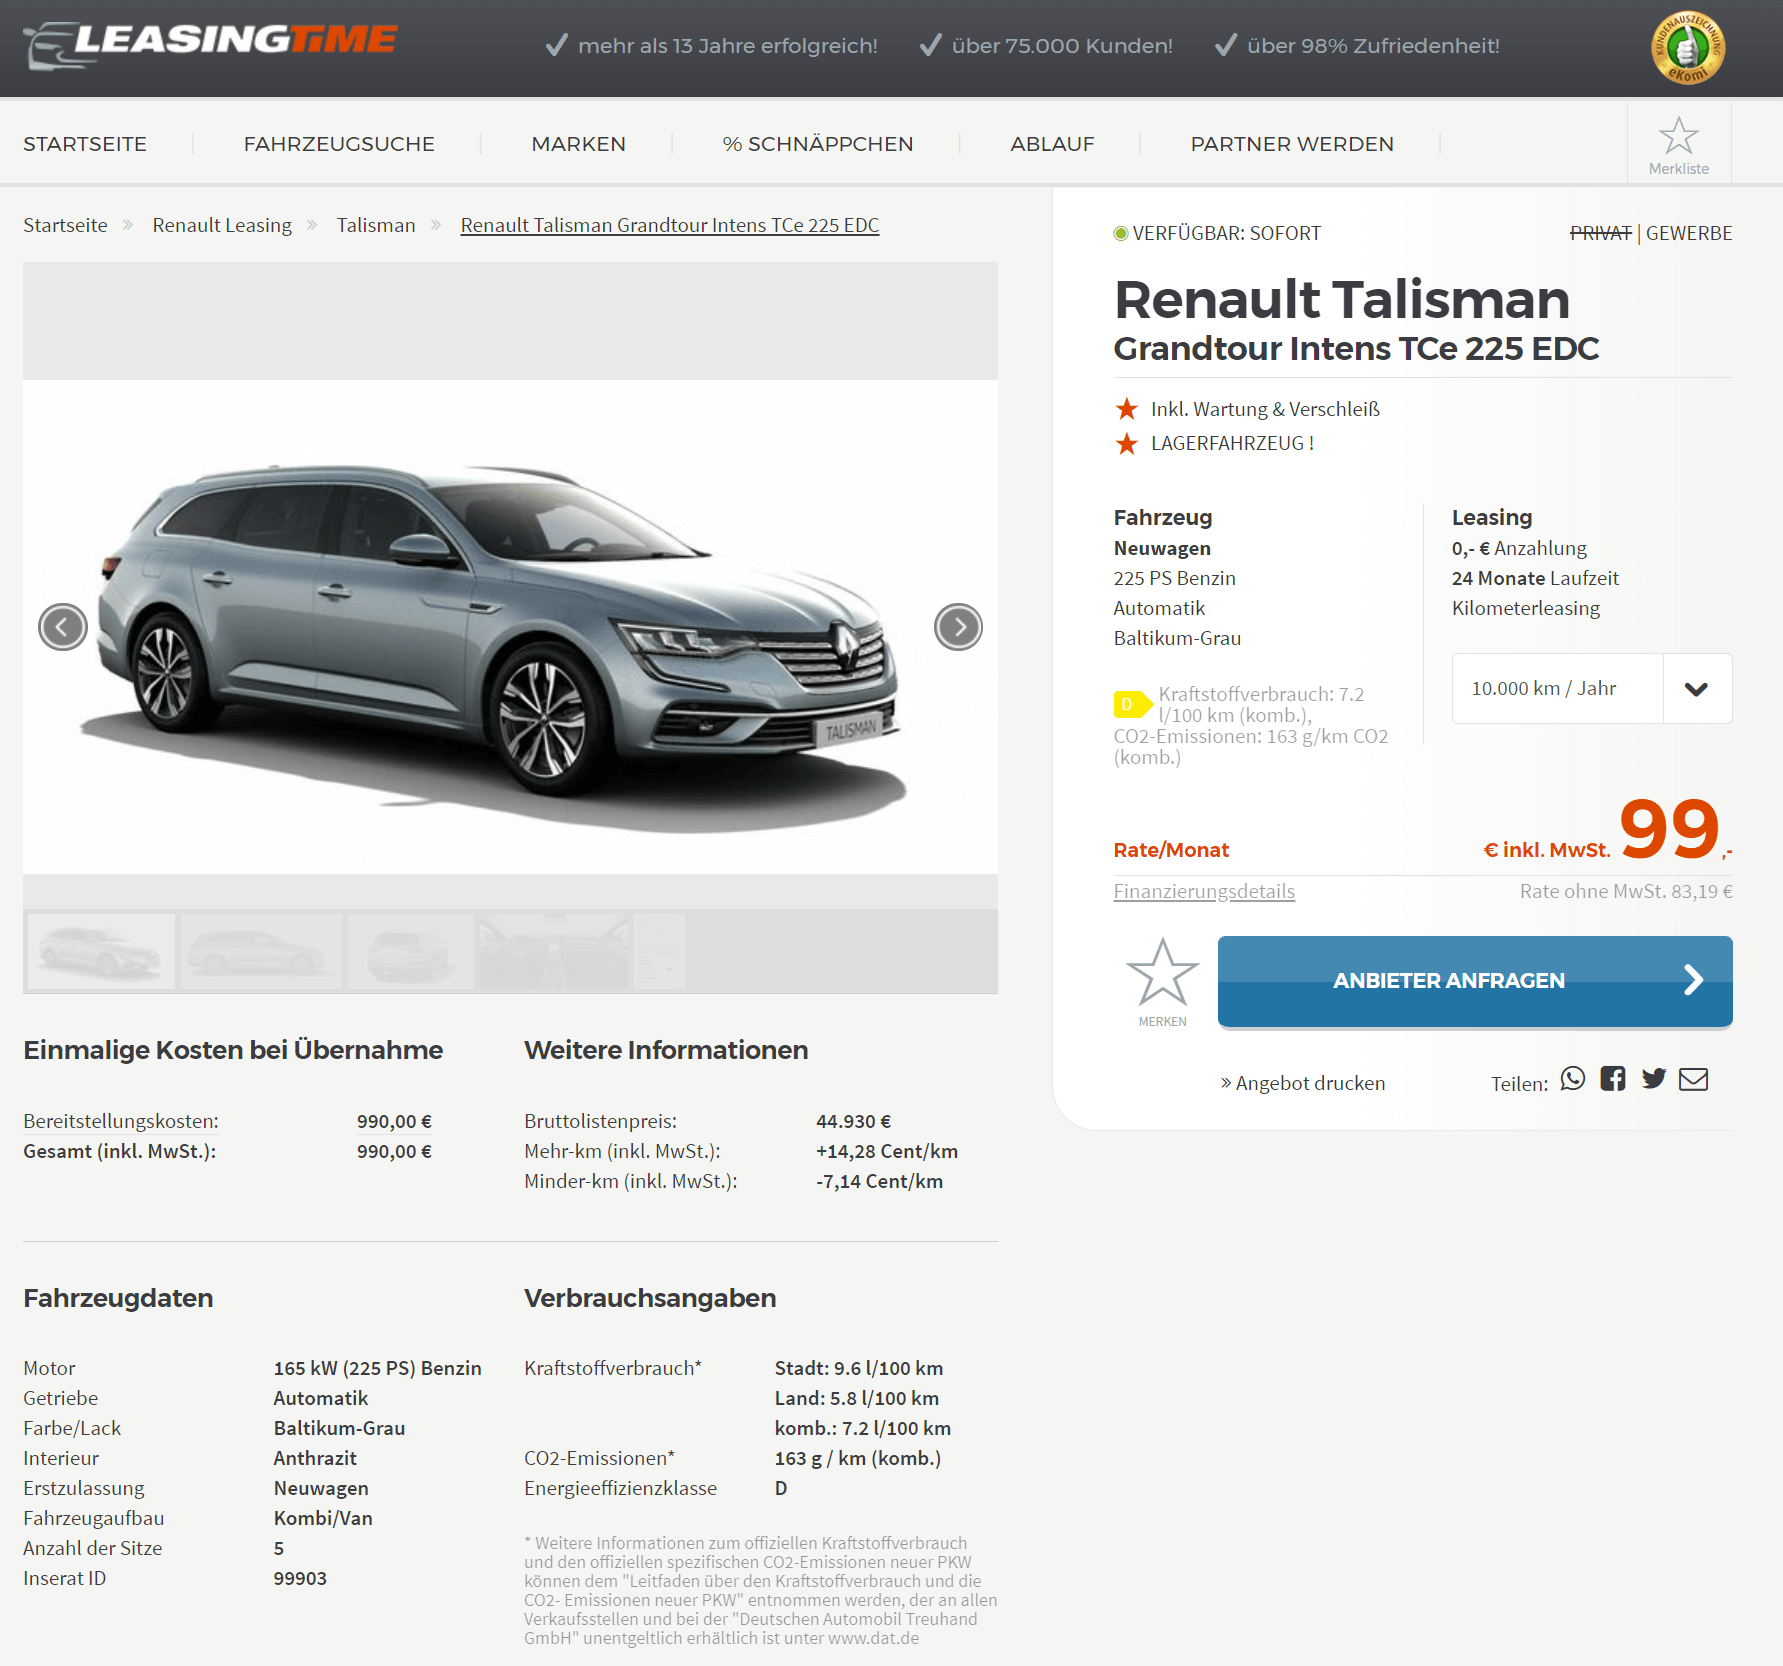Click Minder-km value -7,14 Cent/km

[879, 1181]
